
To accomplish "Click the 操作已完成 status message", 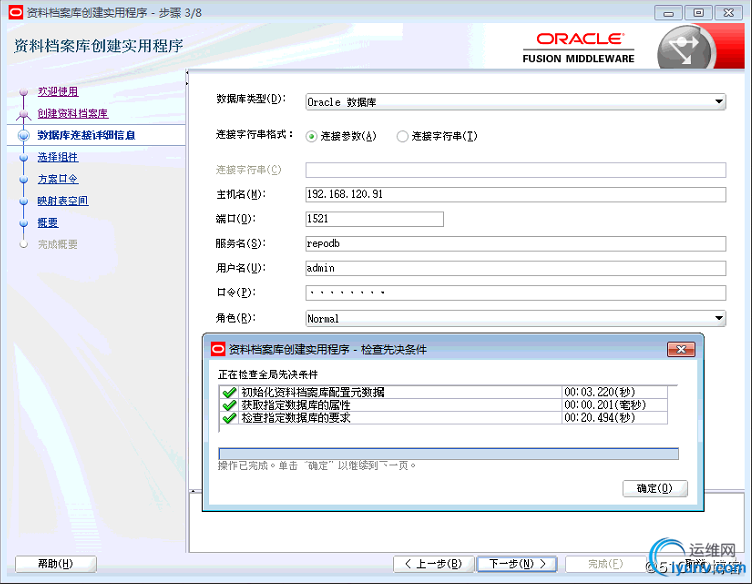I will point(317,466).
